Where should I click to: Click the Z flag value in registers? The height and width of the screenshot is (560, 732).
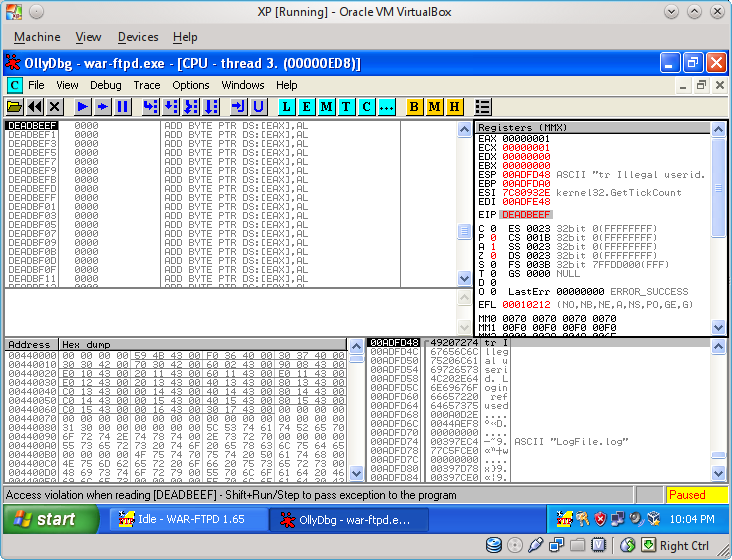[x=493, y=256]
